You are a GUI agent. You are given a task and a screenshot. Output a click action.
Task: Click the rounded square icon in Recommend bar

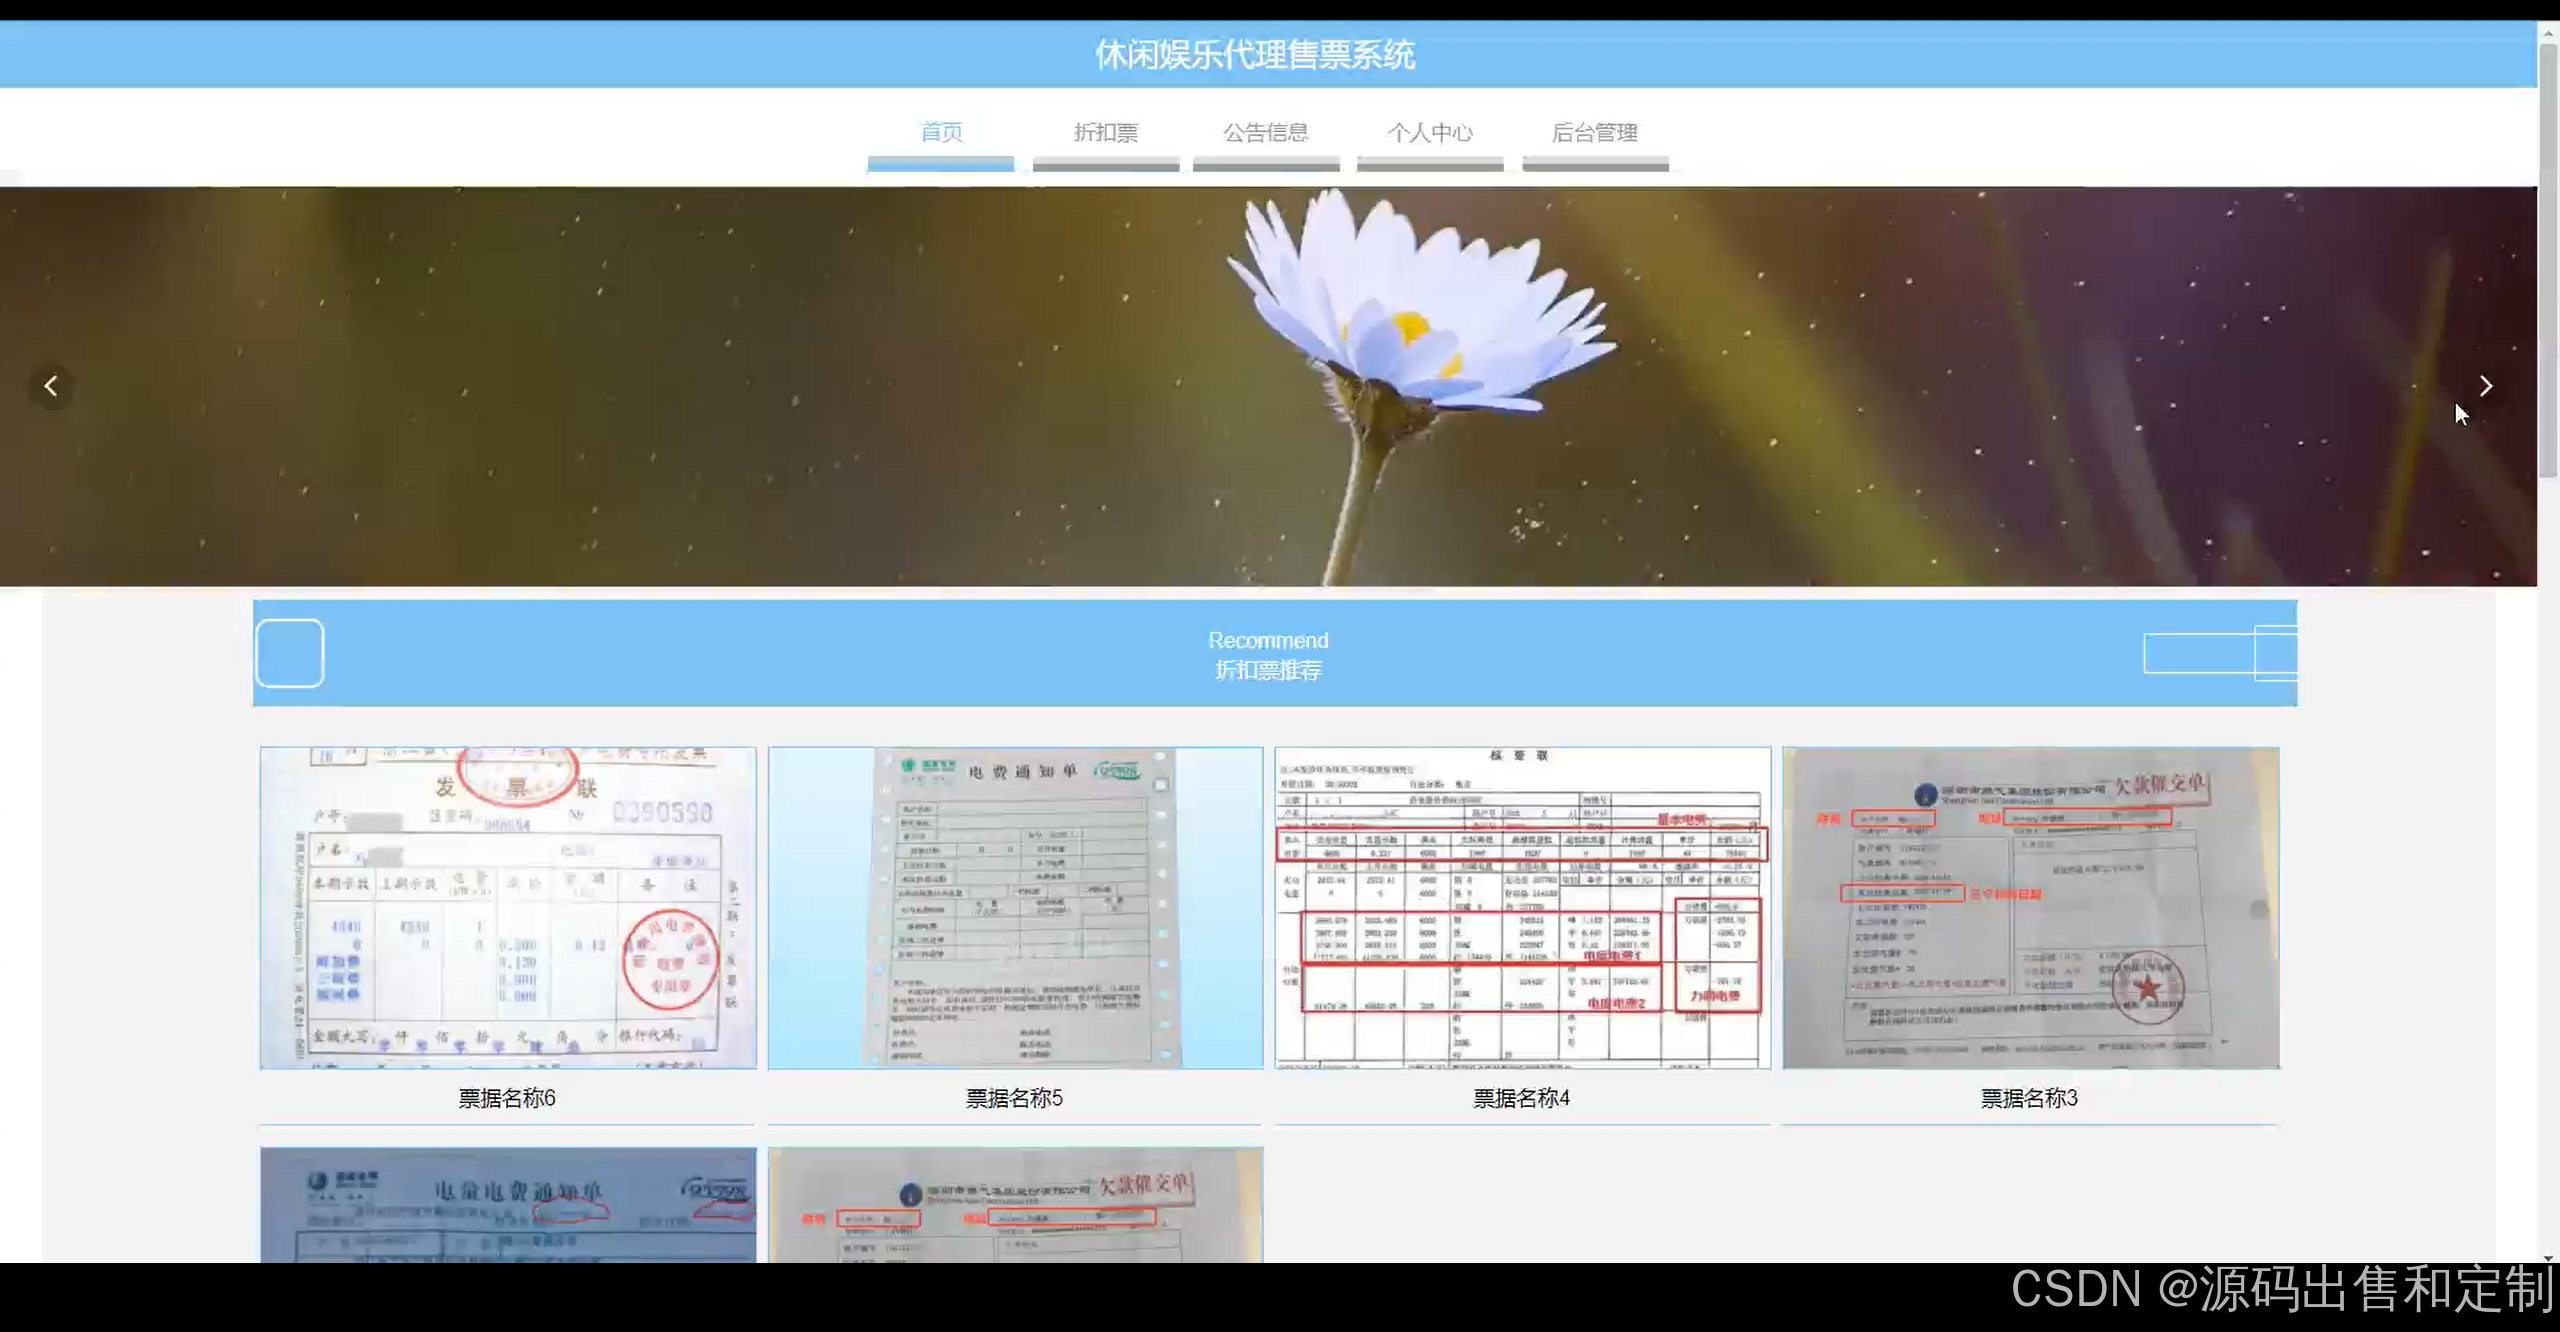coord(290,653)
